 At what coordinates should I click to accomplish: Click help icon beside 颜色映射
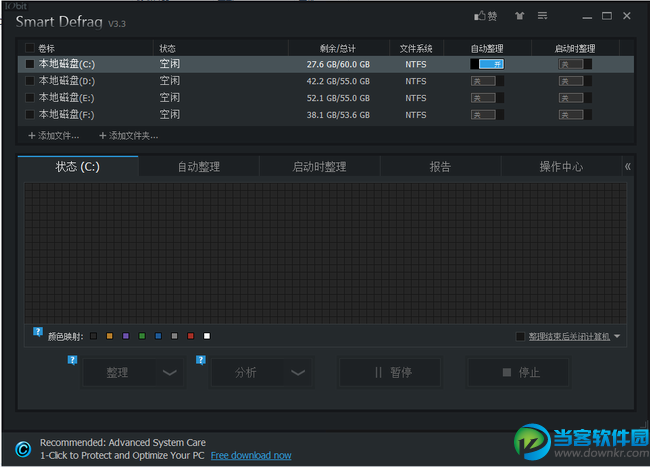pos(38,331)
